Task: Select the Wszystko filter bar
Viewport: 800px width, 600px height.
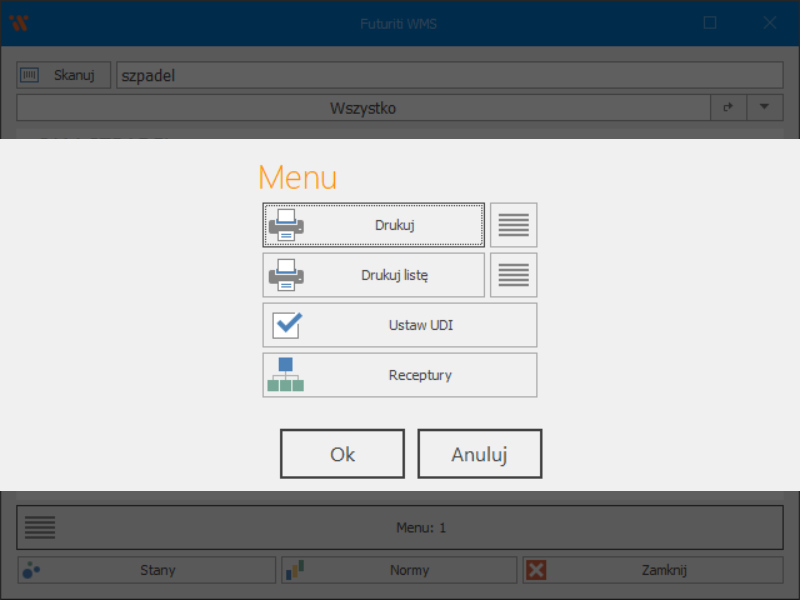Action: (x=362, y=107)
